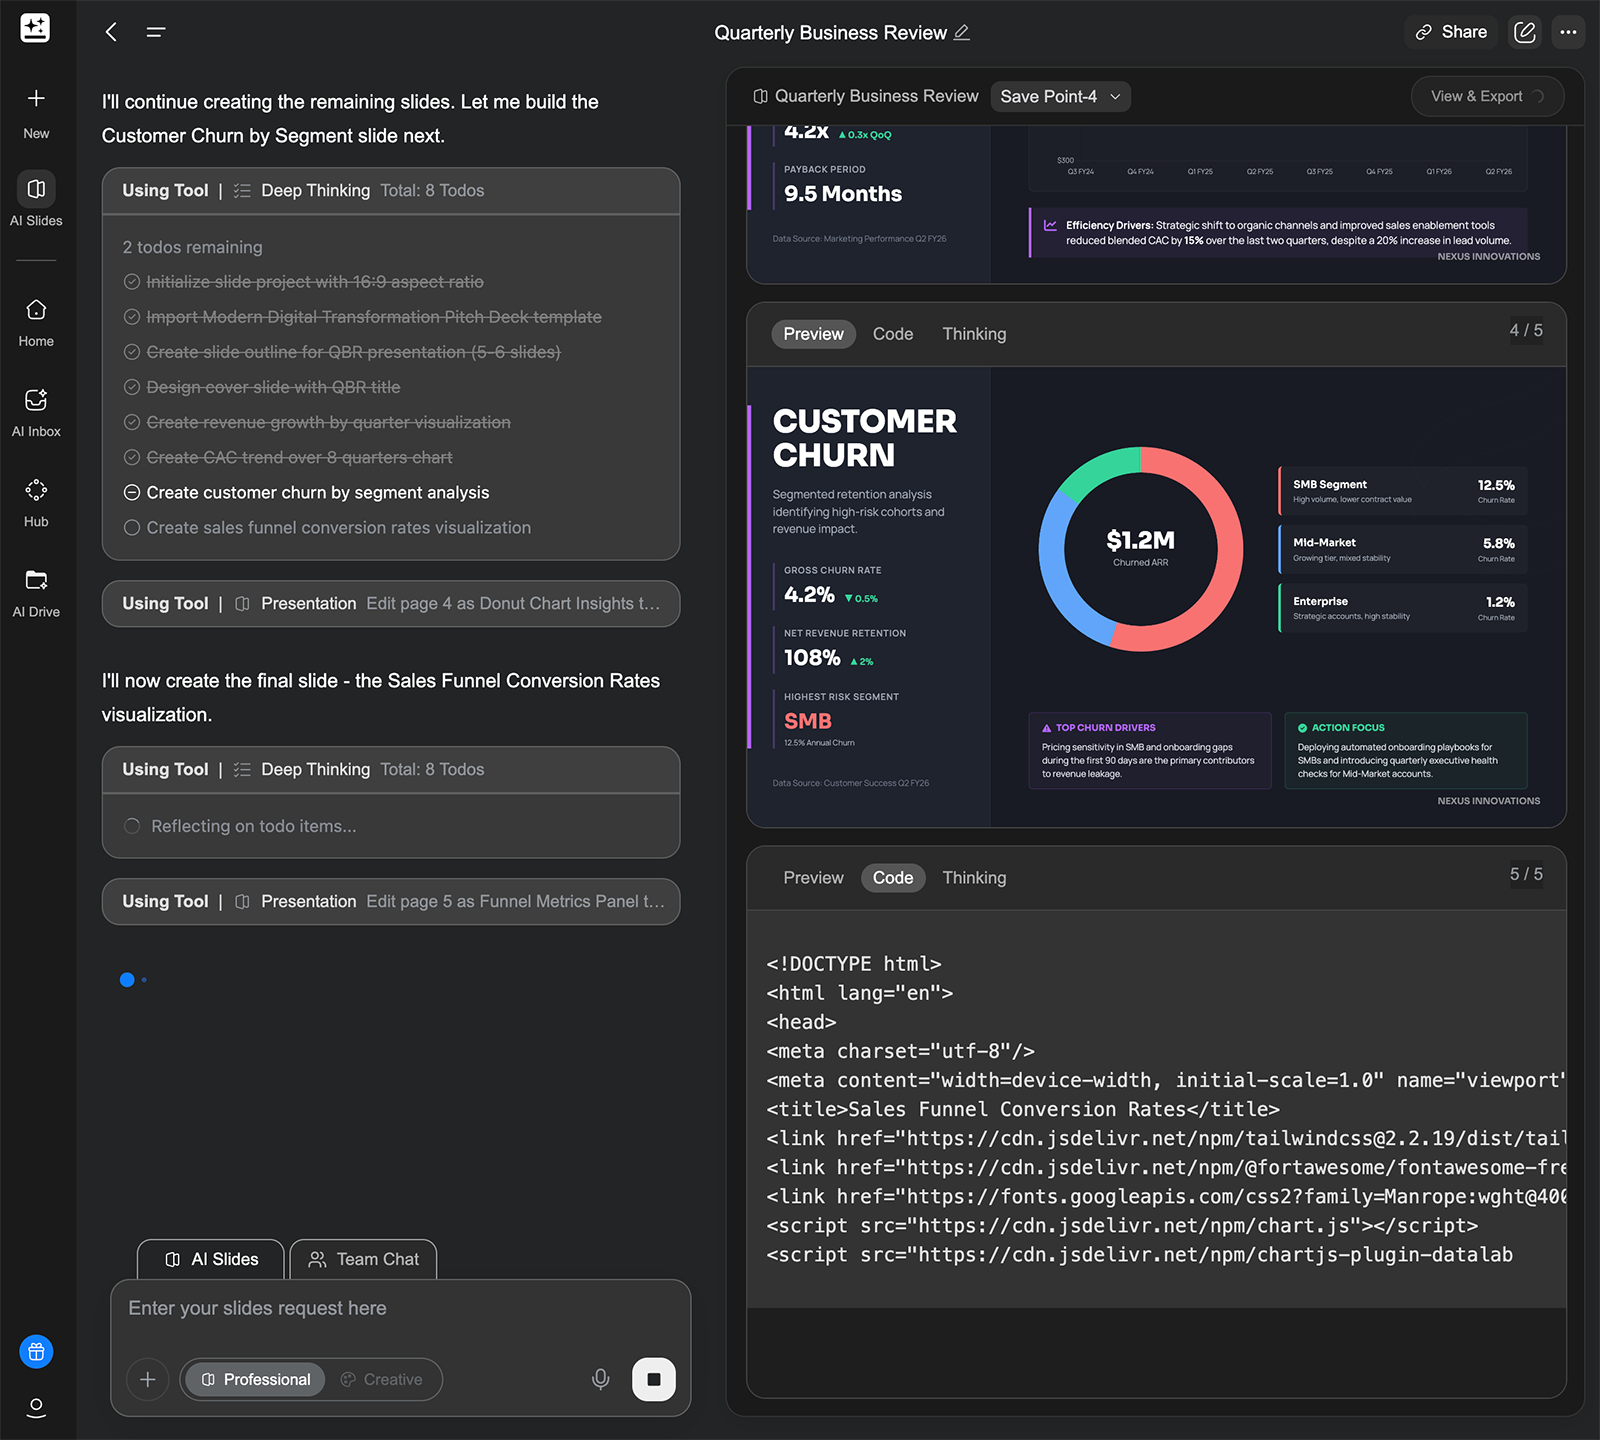Open the three-dot more options menu

point(1568,33)
